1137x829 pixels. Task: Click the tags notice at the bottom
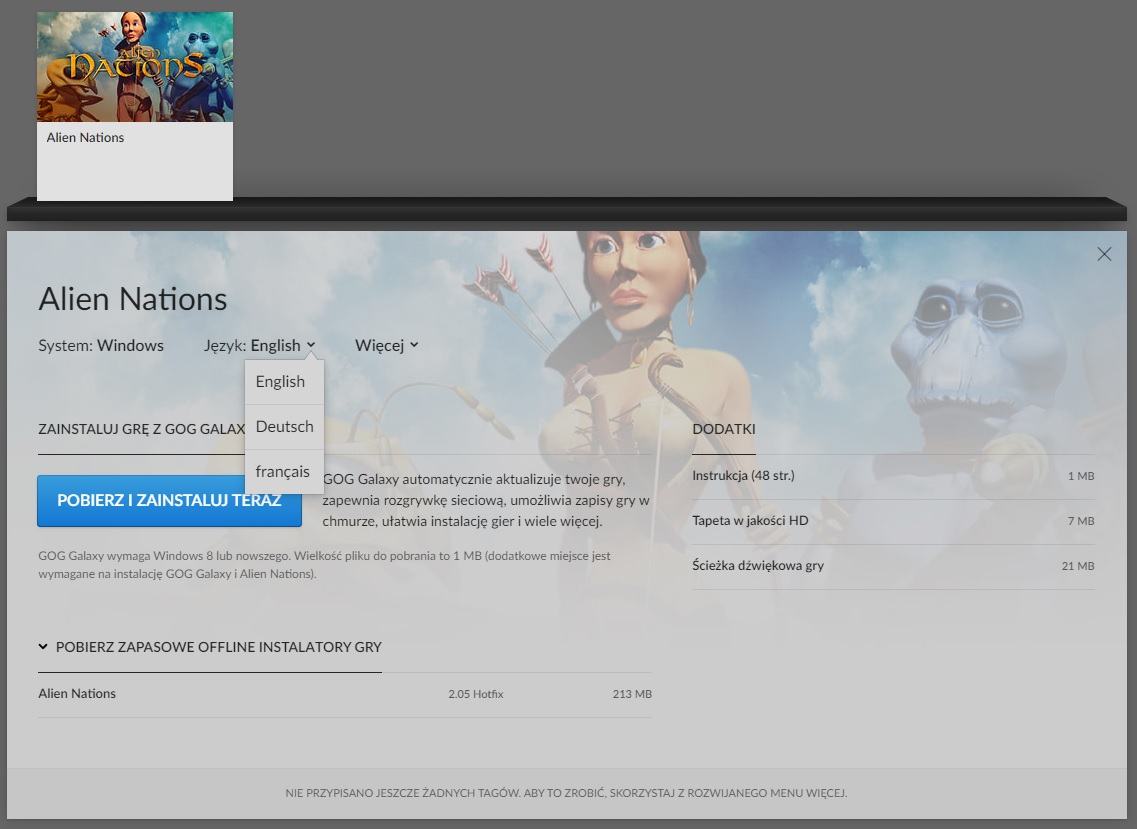pyautogui.click(x=566, y=793)
